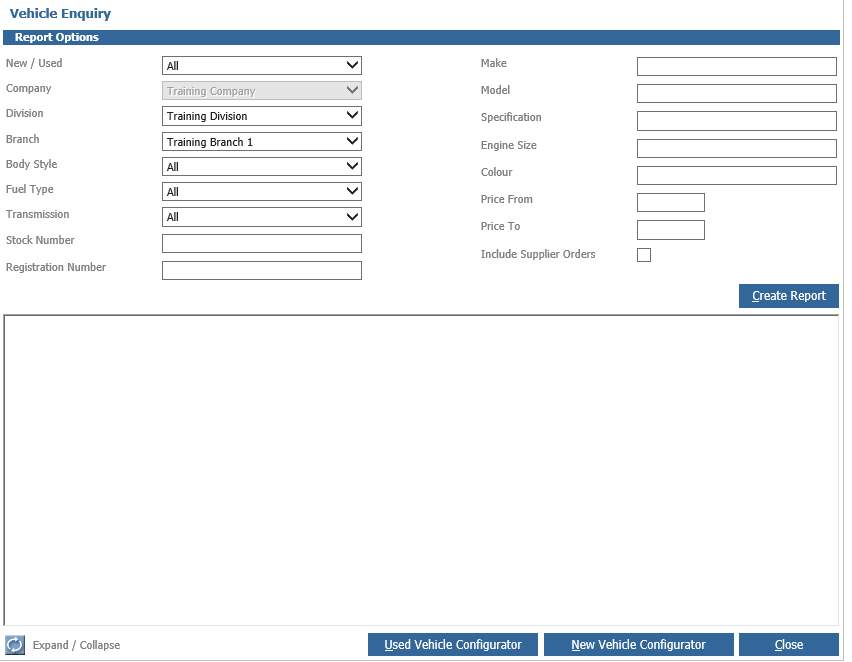This screenshot has width=852, height=662.
Task: Open the Division dropdown
Action: point(262,116)
